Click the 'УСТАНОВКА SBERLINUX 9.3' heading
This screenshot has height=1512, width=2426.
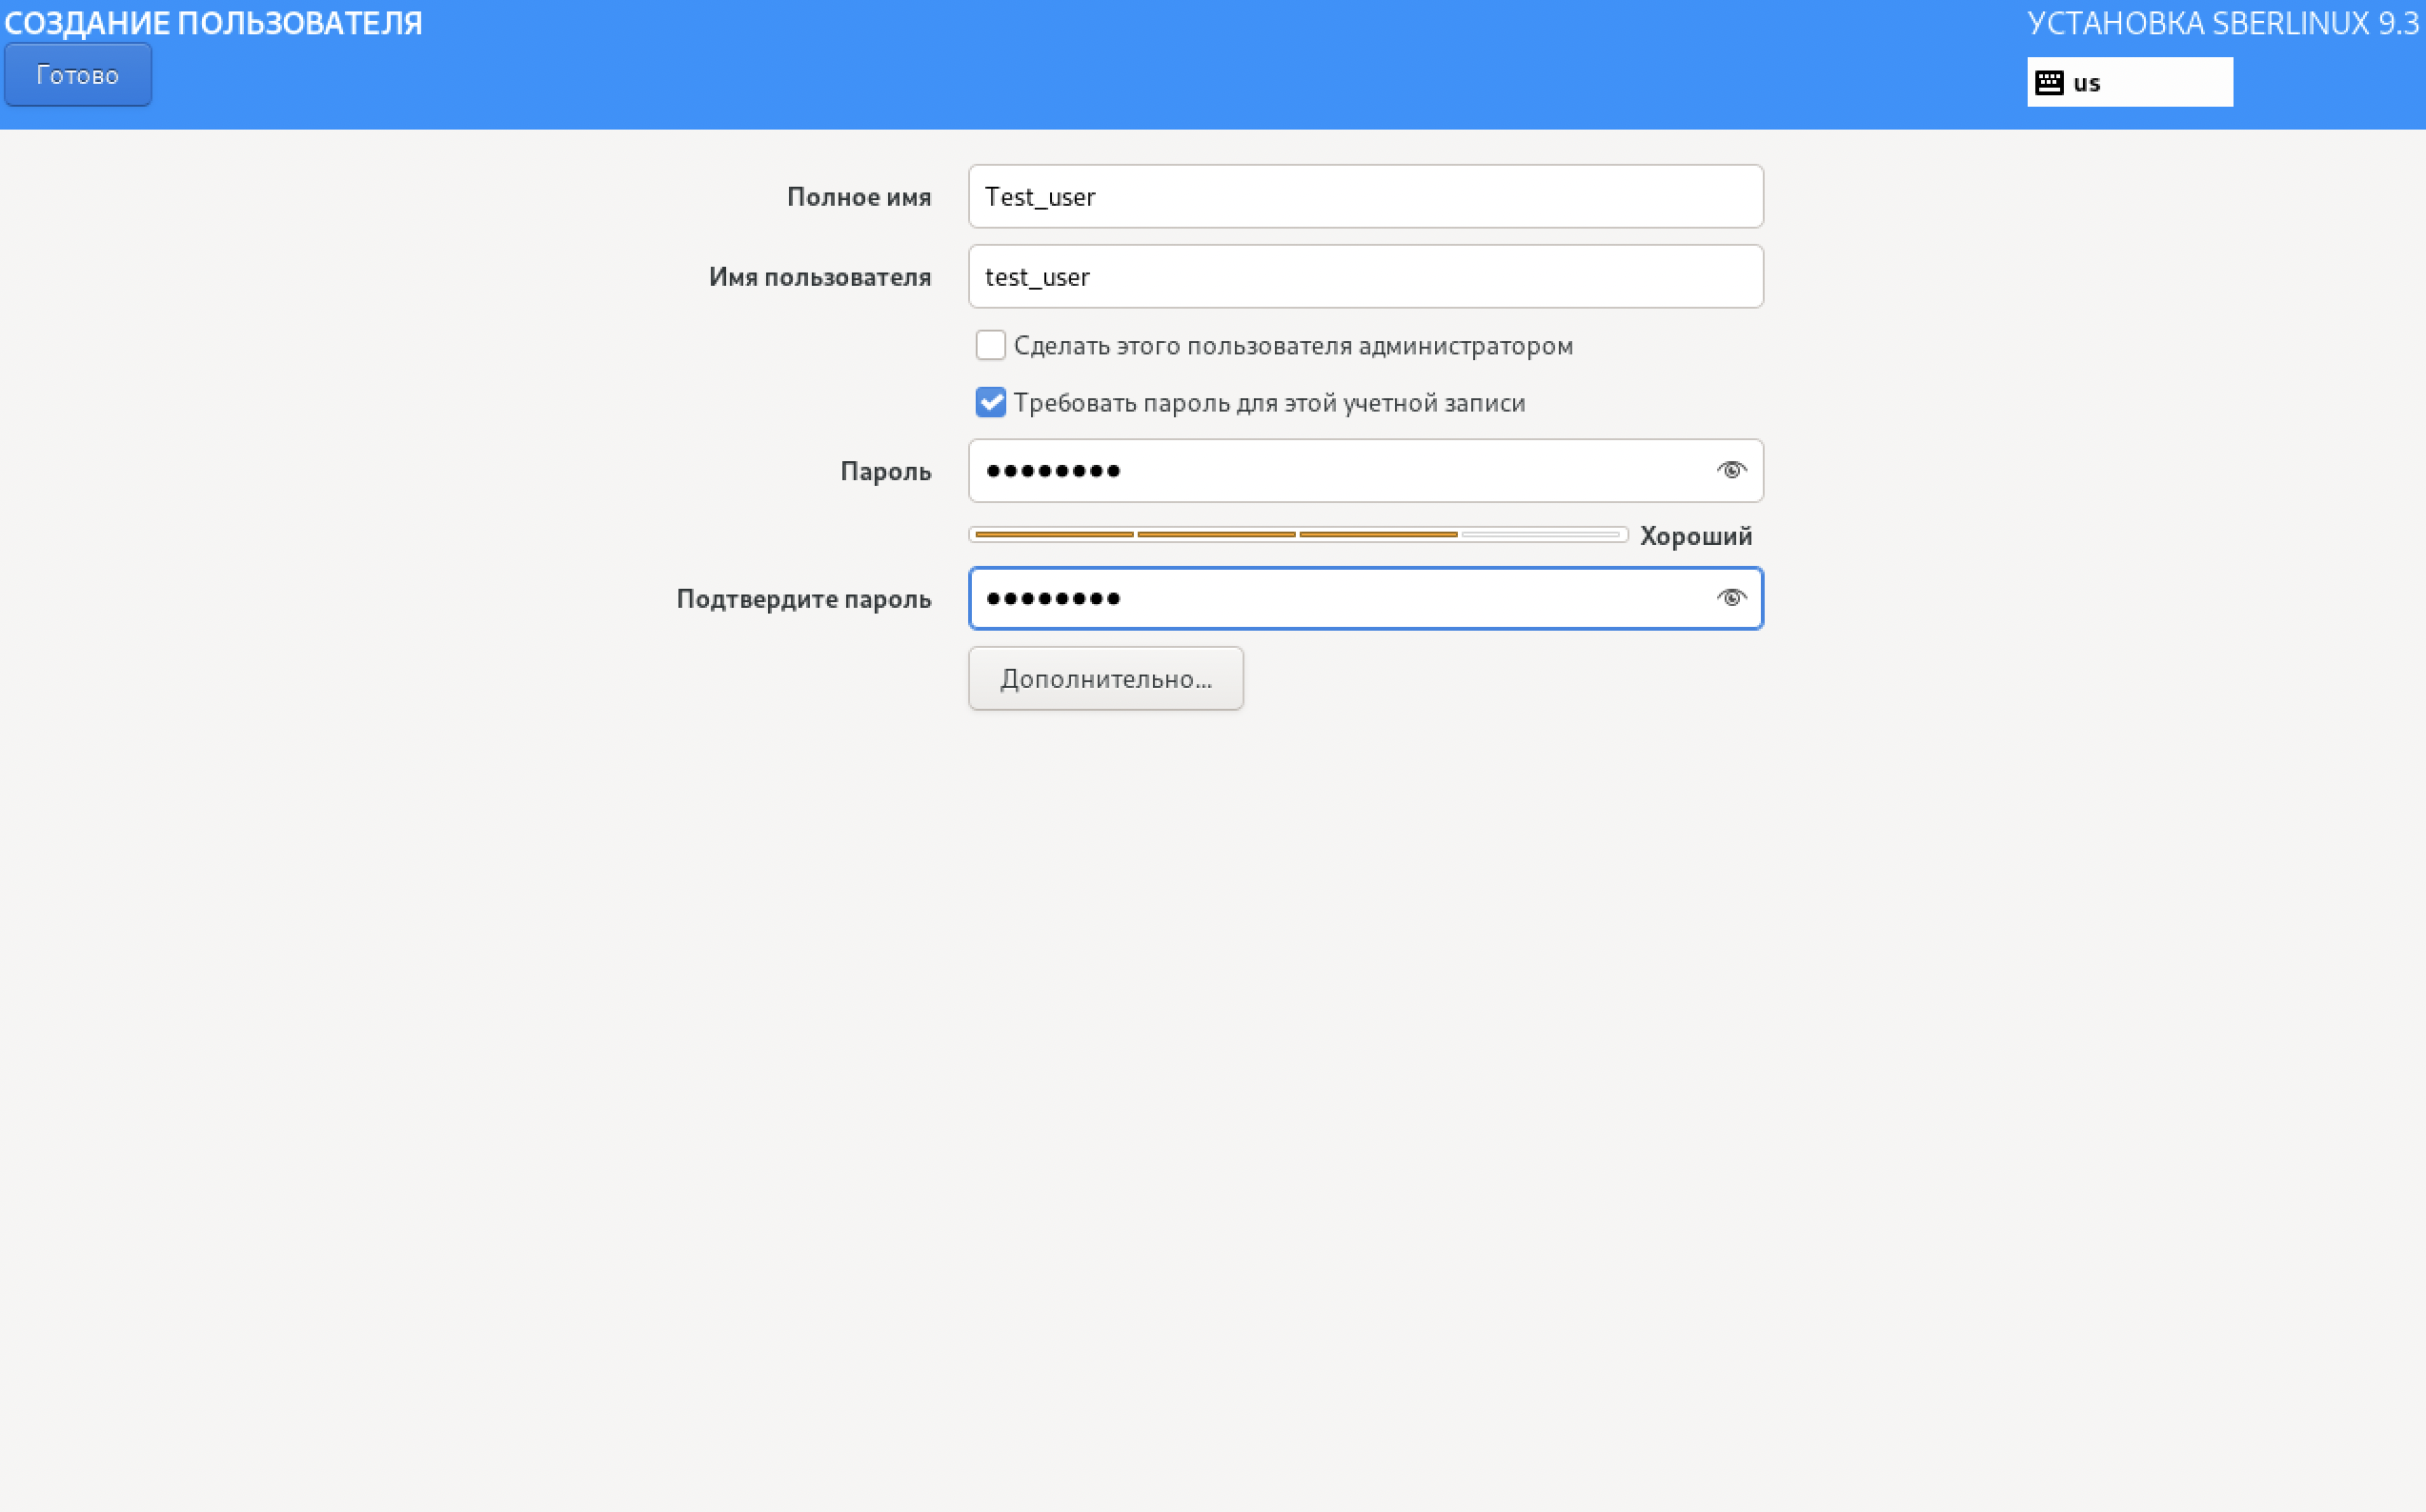pyautogui.click(x=2222, y=23)
